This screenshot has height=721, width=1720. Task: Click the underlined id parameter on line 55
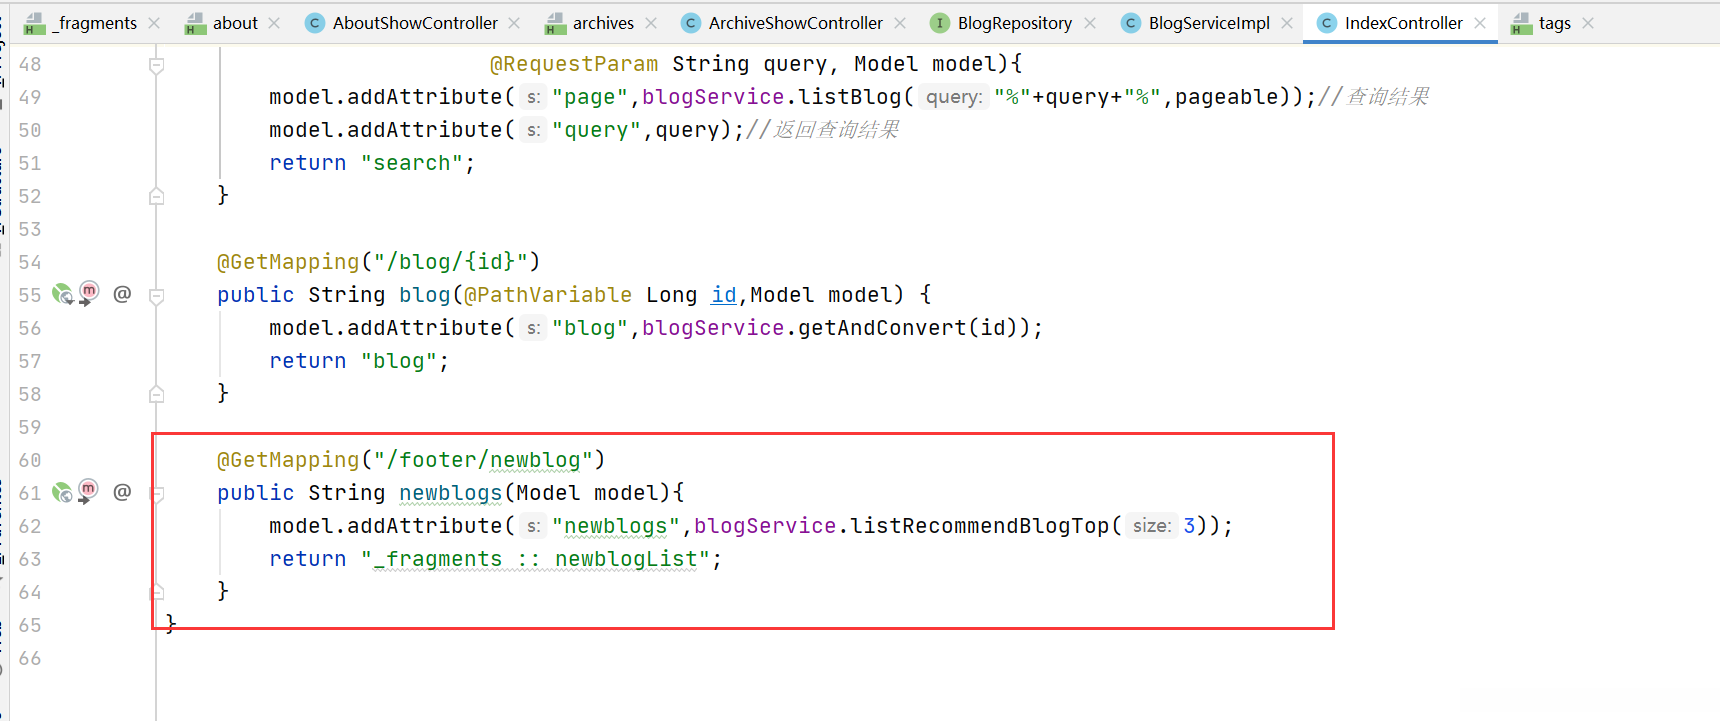tap(724, 295)
